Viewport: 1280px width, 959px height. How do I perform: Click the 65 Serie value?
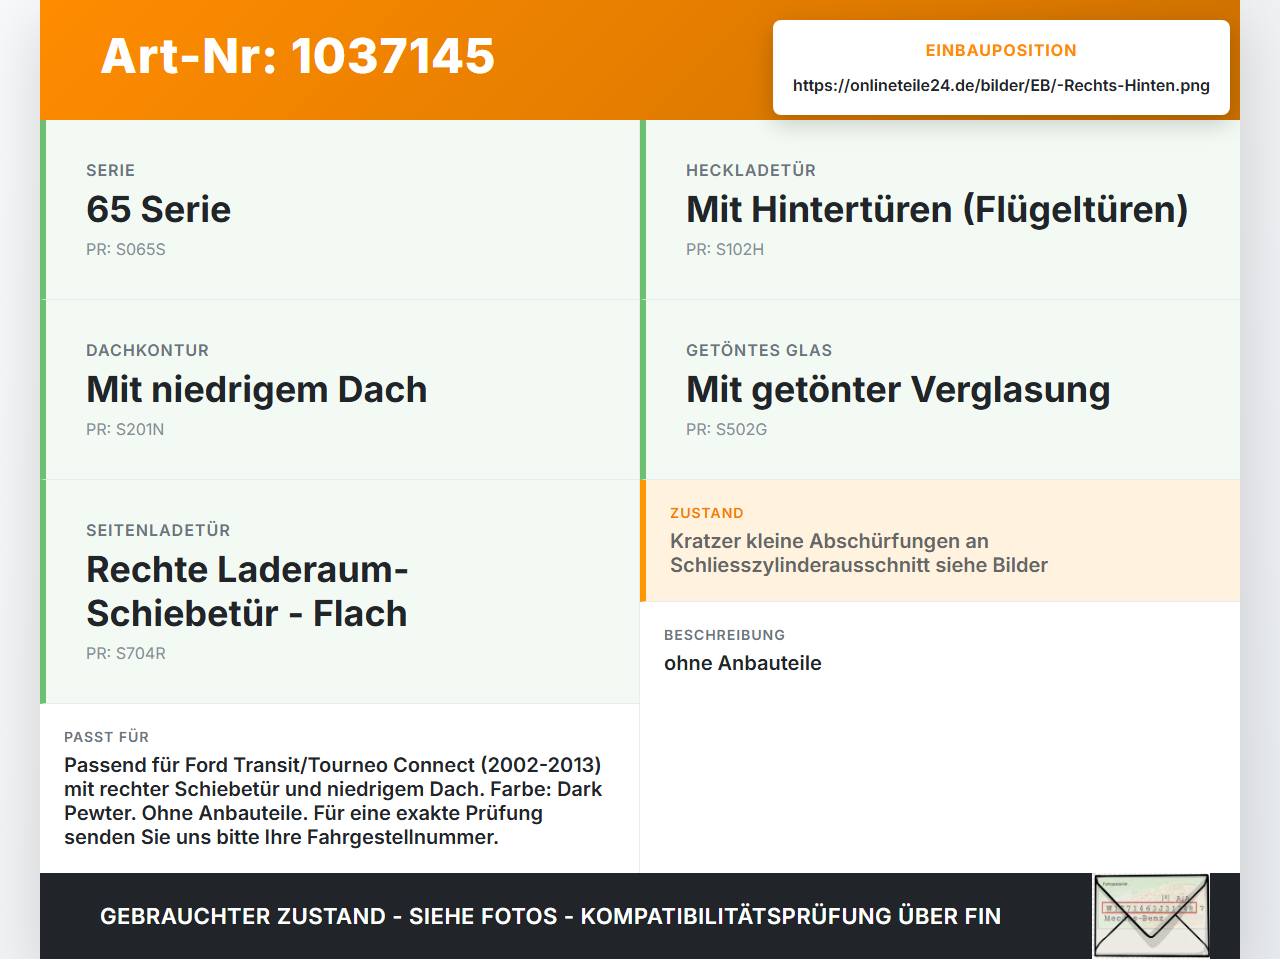click(158, 209)
